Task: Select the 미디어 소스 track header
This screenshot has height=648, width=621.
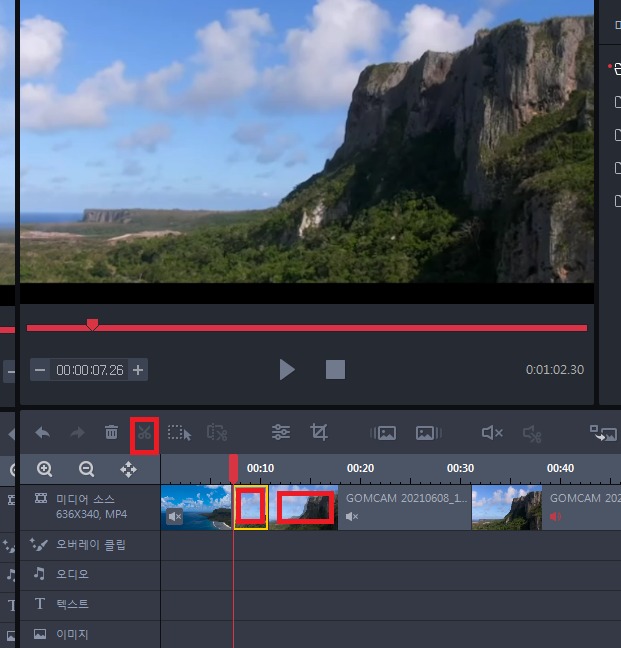Action: tap(90, 507)
